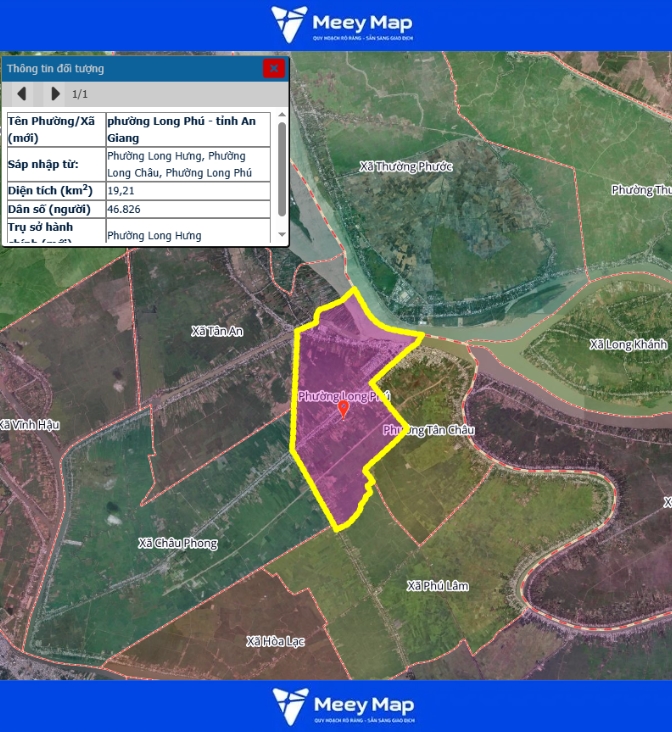
Task: Click the Xã Vĩnh Hậu map label
Action: pos(30,424)
